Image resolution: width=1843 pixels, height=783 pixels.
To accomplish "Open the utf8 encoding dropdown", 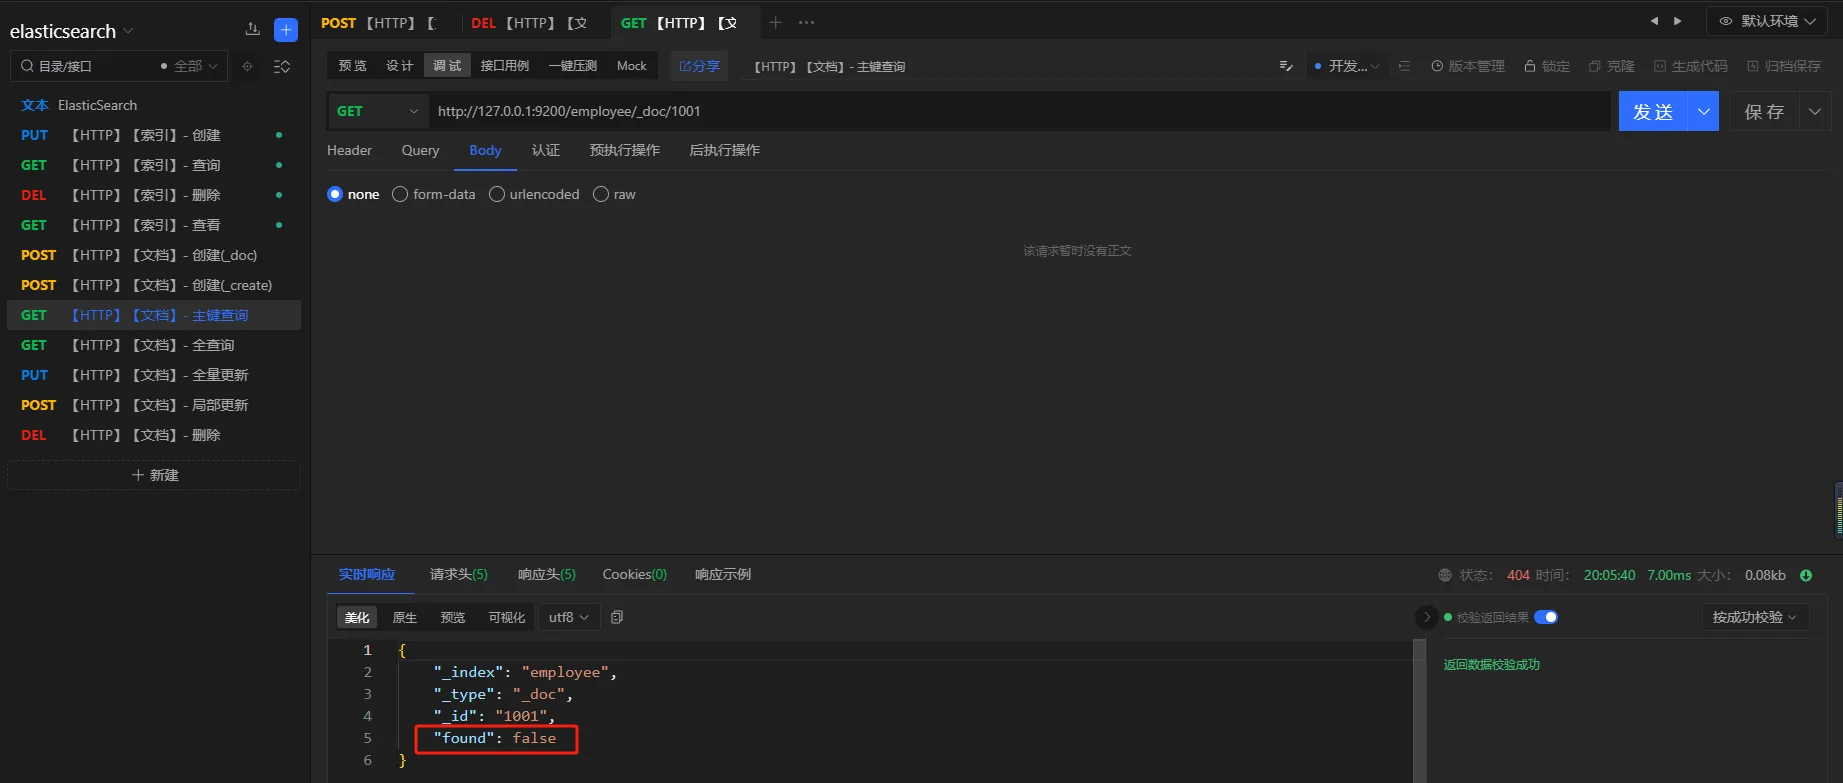I will tap(569, 617).
